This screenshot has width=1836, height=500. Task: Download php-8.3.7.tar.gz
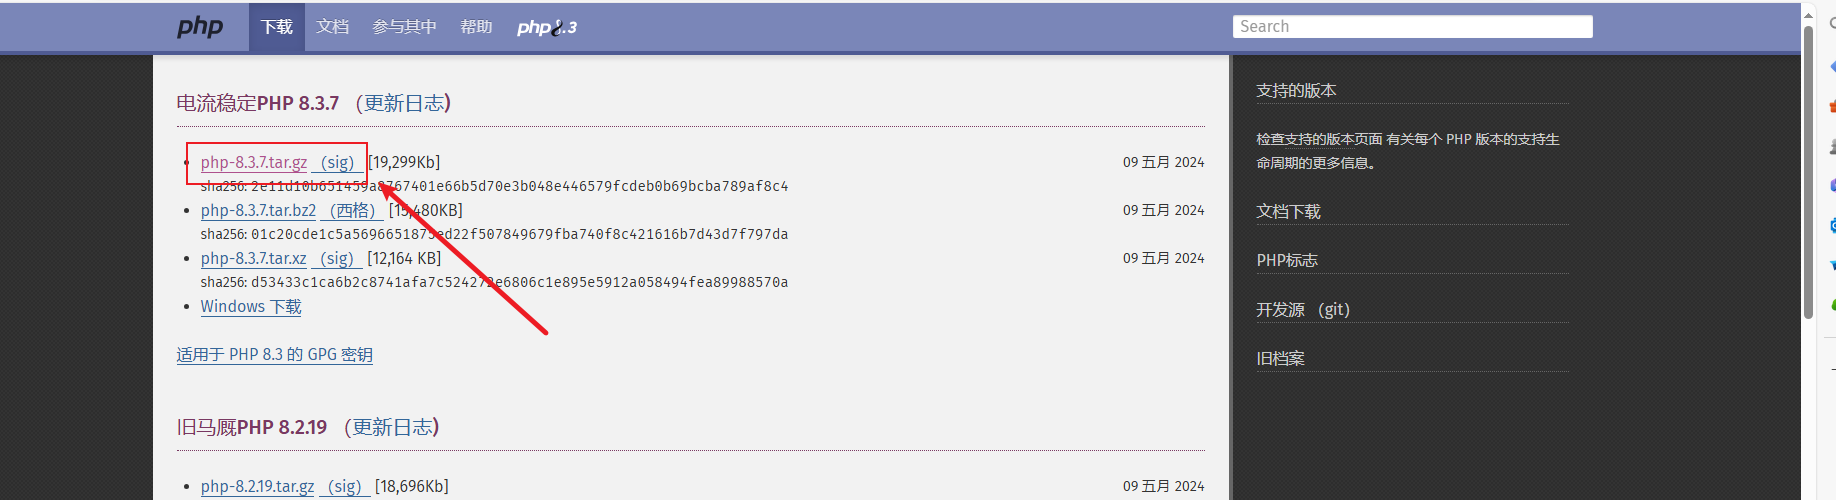(254, 162)
